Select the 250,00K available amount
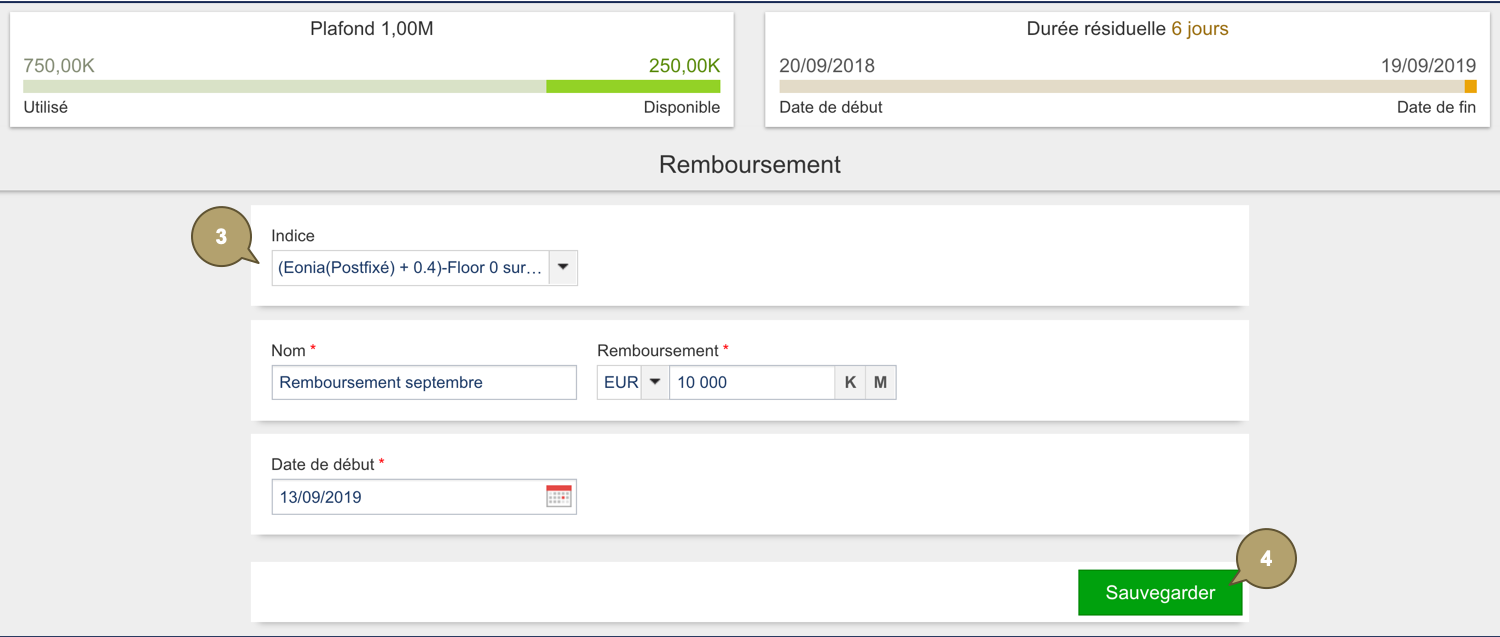 point(684,66)
